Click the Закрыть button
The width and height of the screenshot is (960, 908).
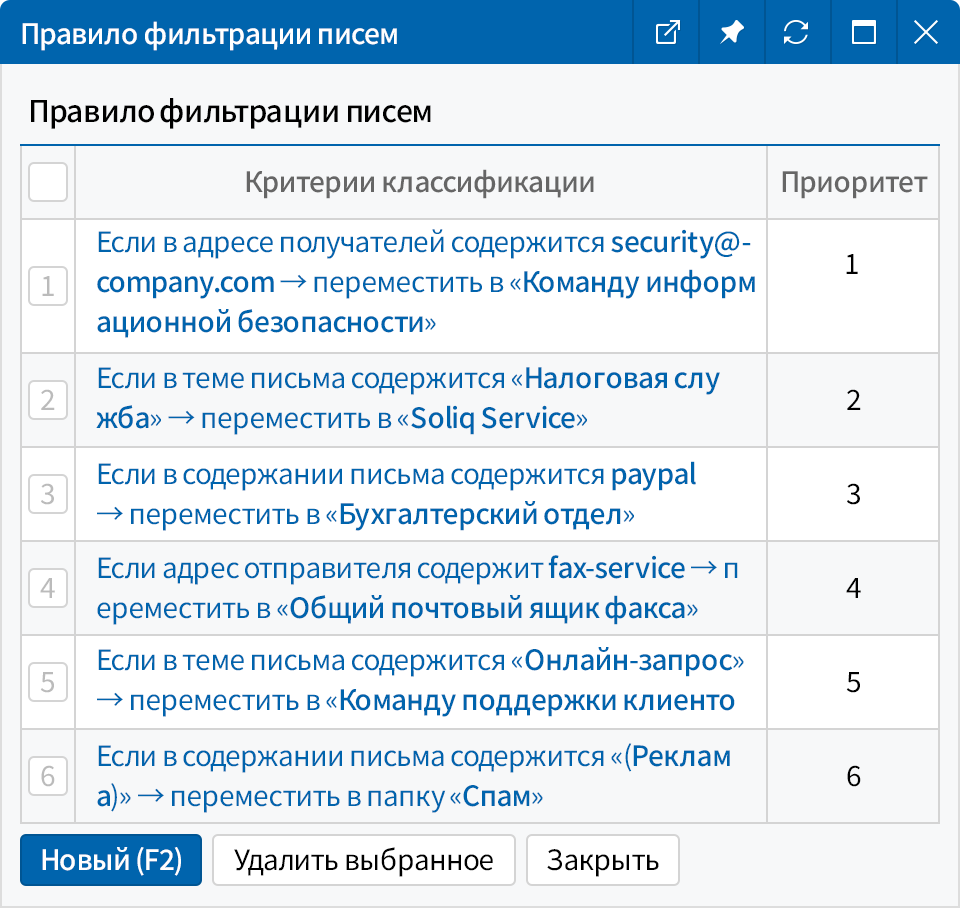(x=602, y=860)
